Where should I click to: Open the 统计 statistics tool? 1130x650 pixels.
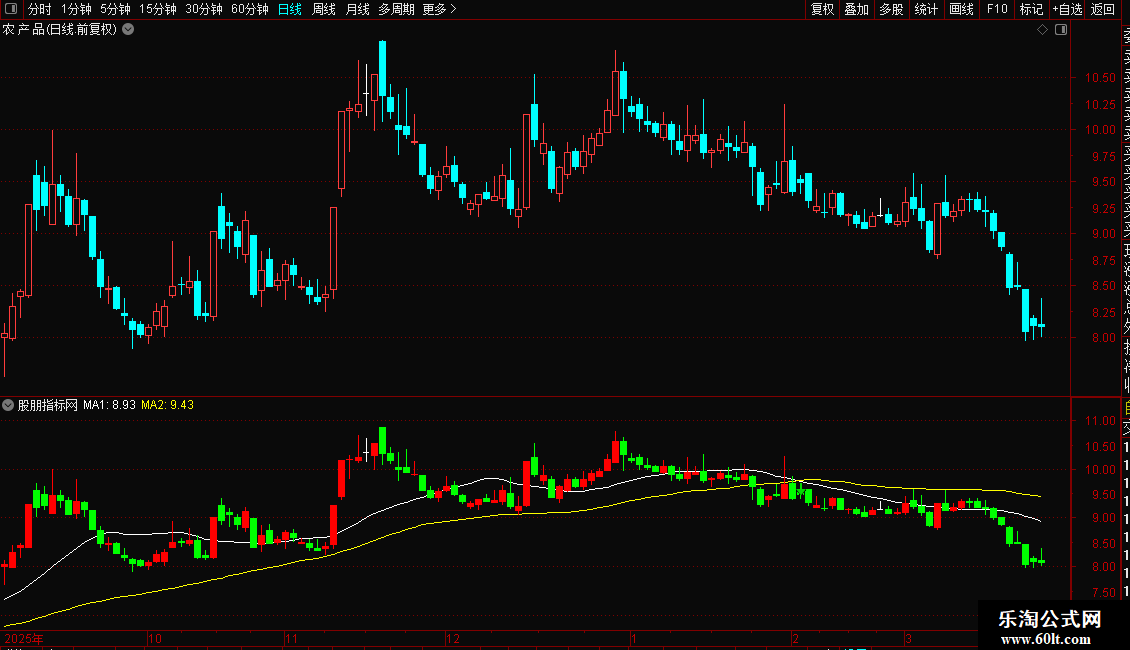pyautogui.click(x=926, y=9)
